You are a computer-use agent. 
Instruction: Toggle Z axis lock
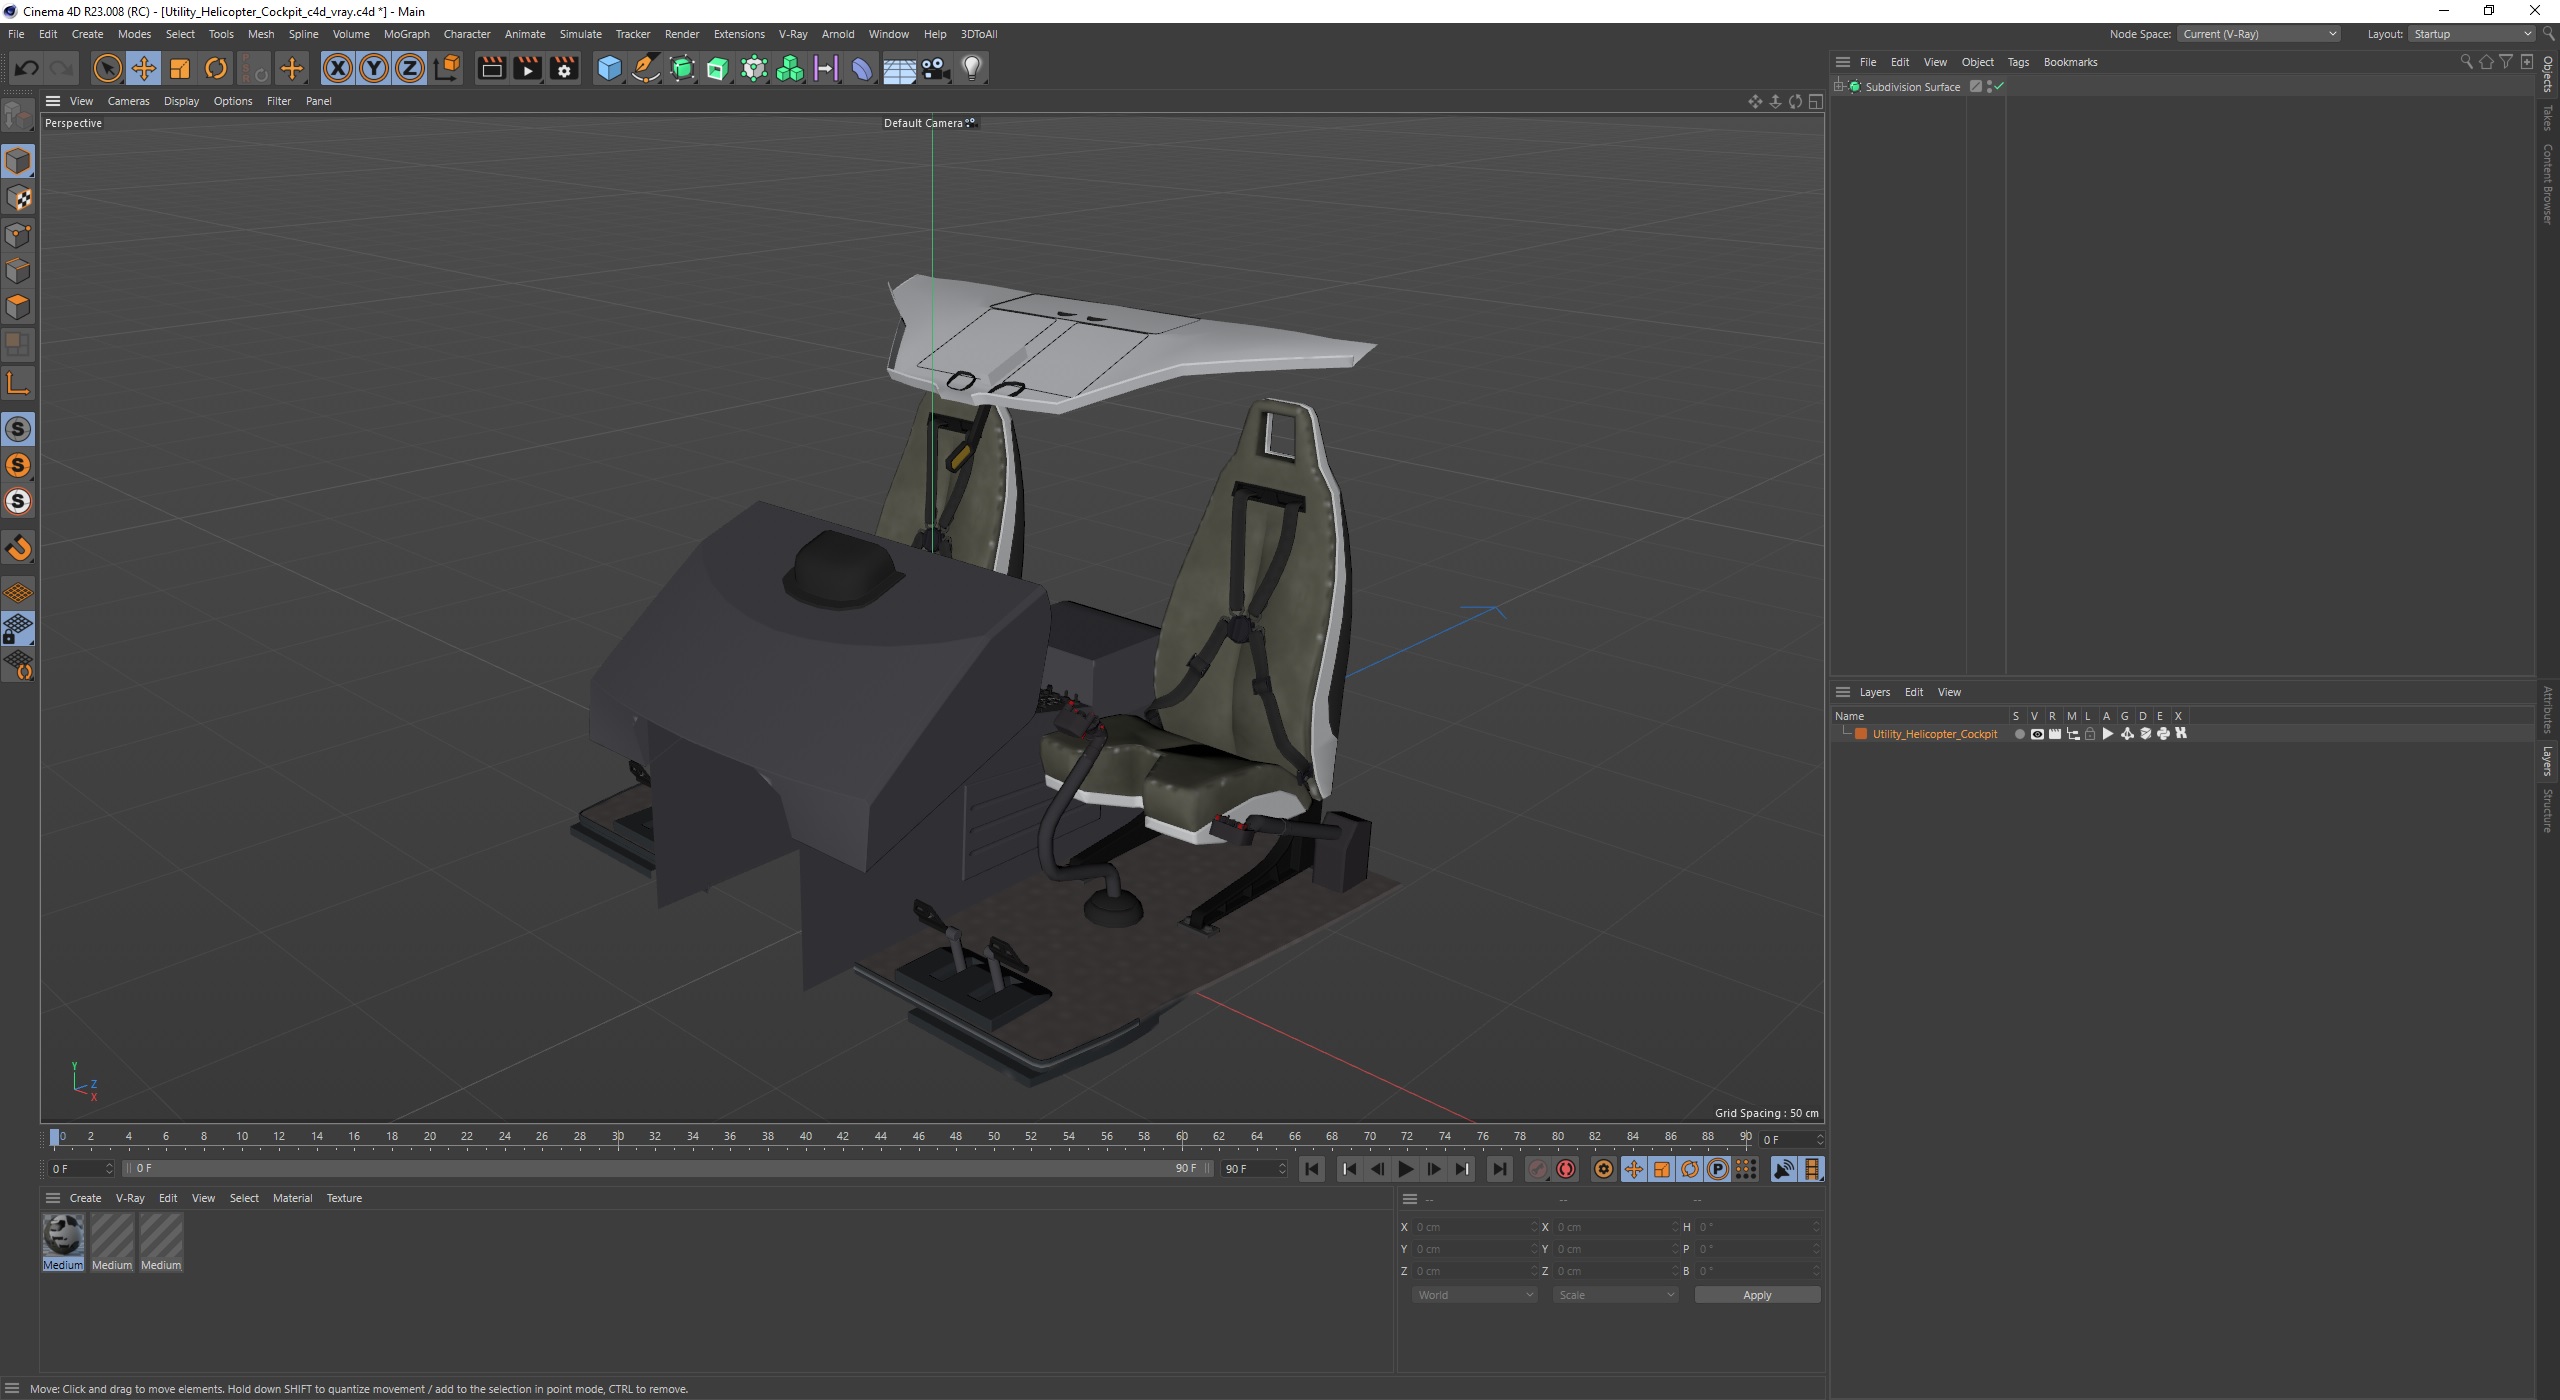tap(409, 68)
